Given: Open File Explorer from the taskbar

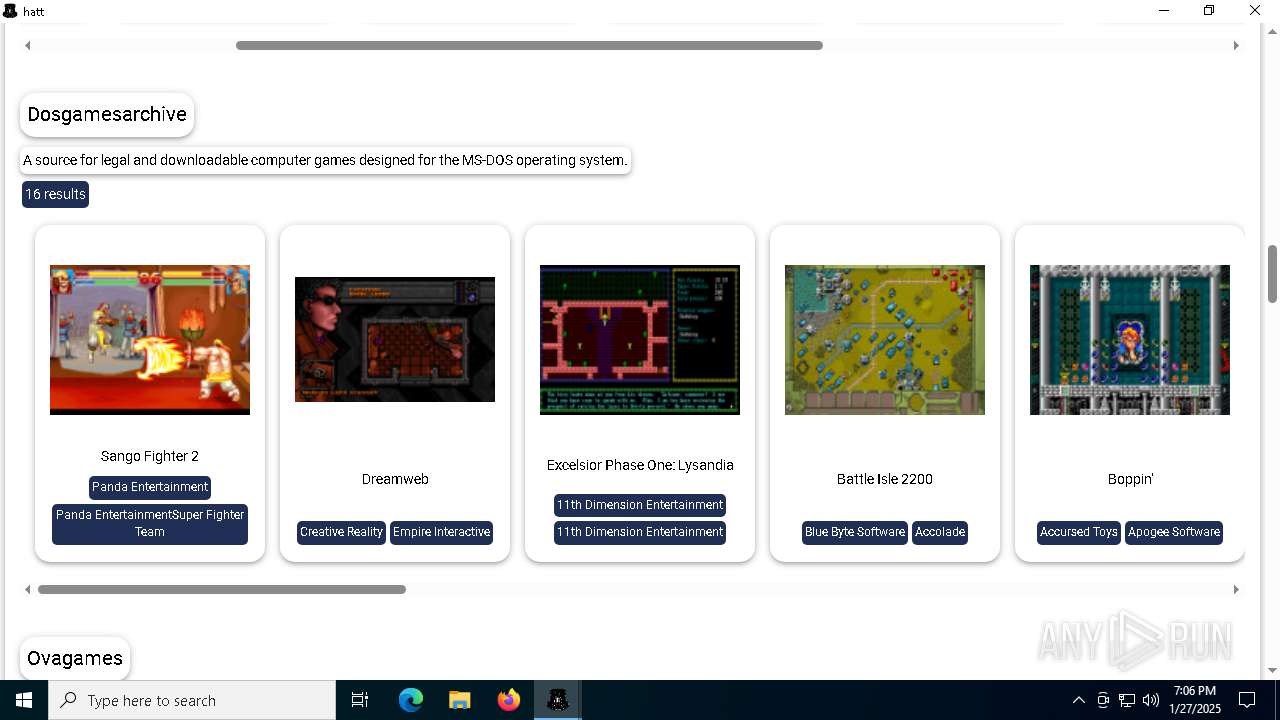Looking at the screenshot, I should 460,700.
